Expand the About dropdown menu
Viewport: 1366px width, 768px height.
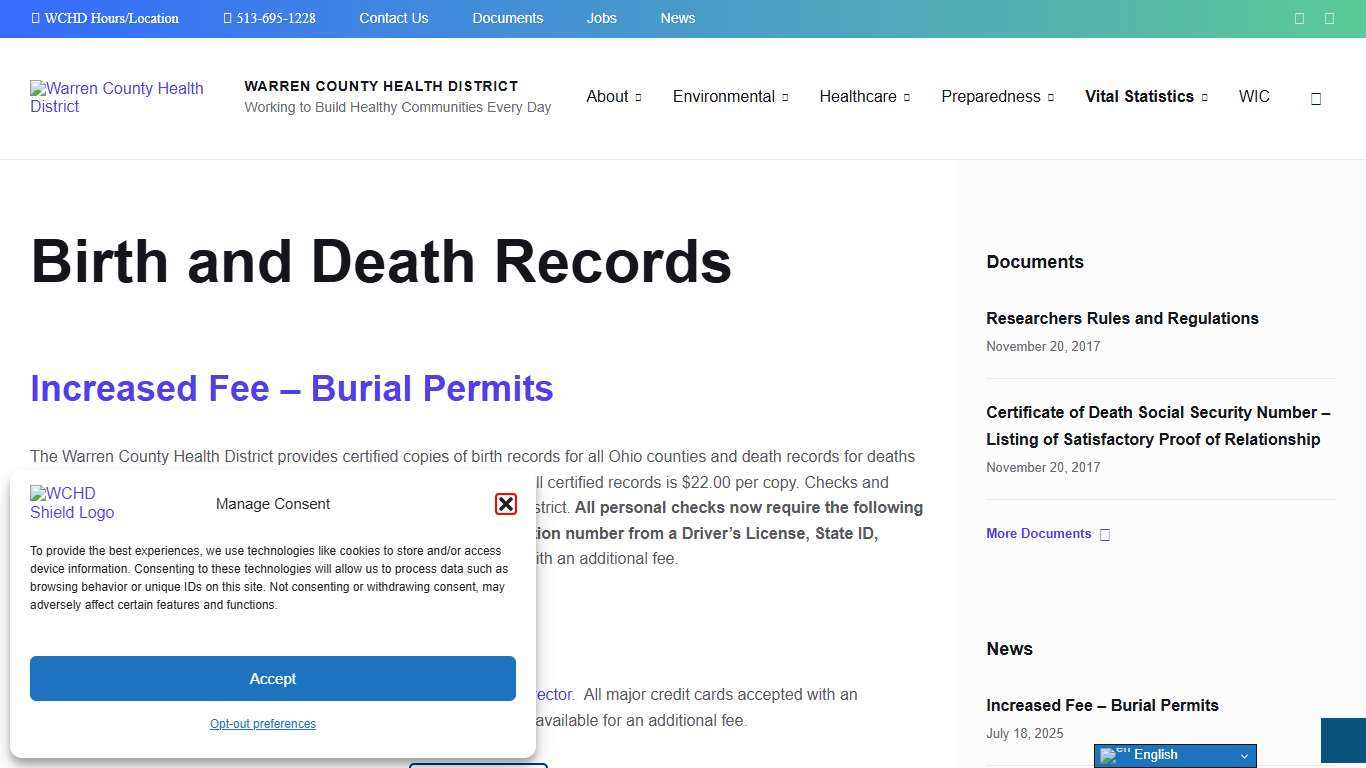[x=613, y=96]
